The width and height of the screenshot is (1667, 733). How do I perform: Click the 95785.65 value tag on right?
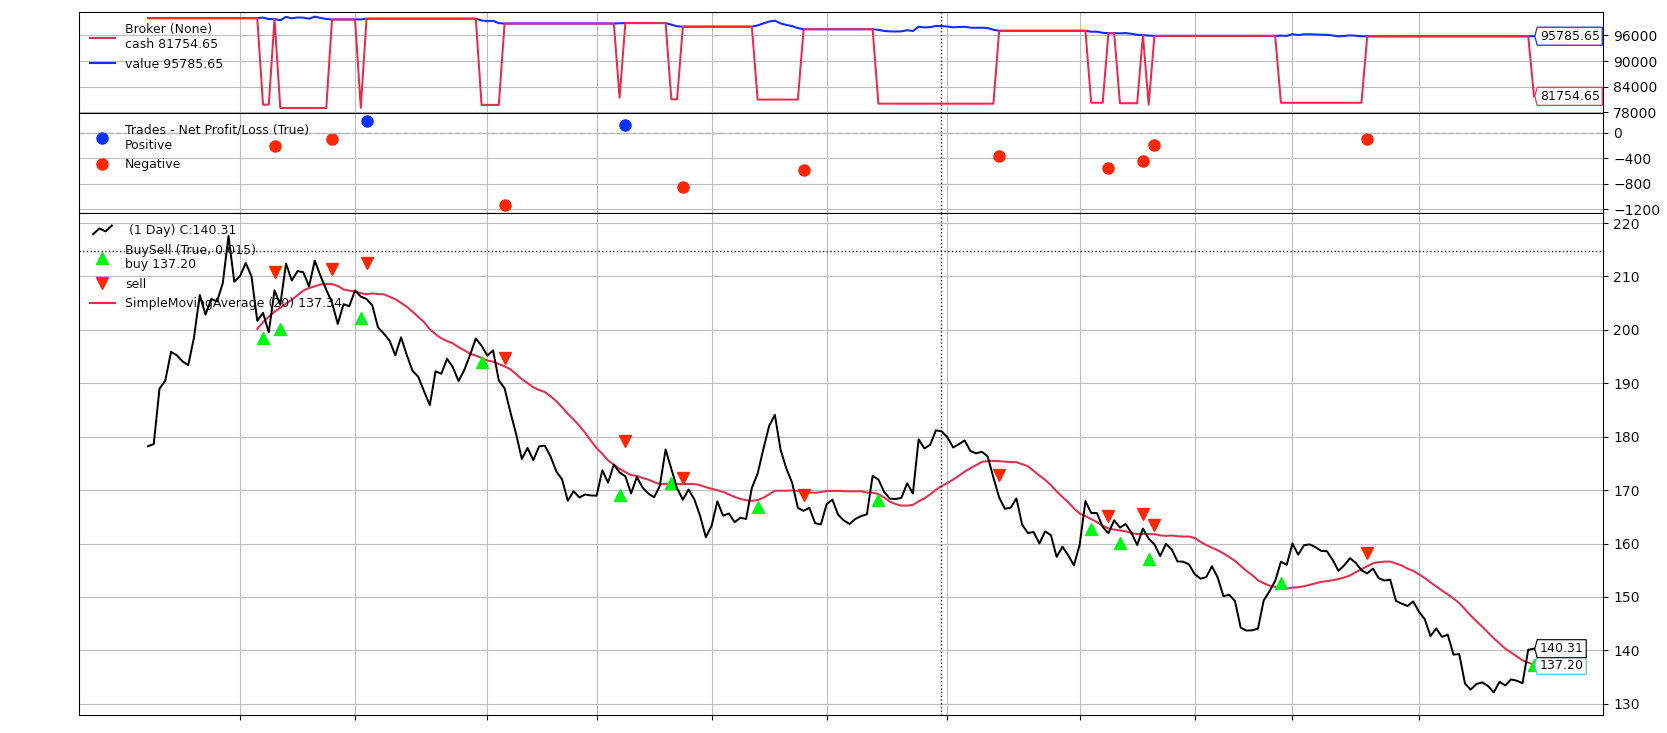[x=1569, y=36]
